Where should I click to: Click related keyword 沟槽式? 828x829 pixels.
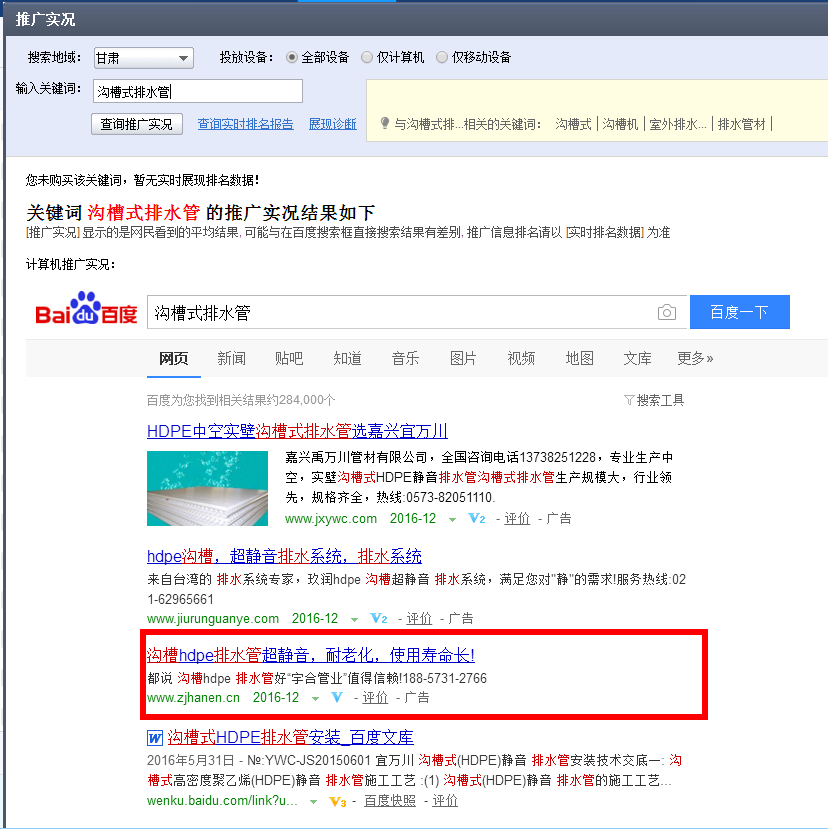pos(573,124)
